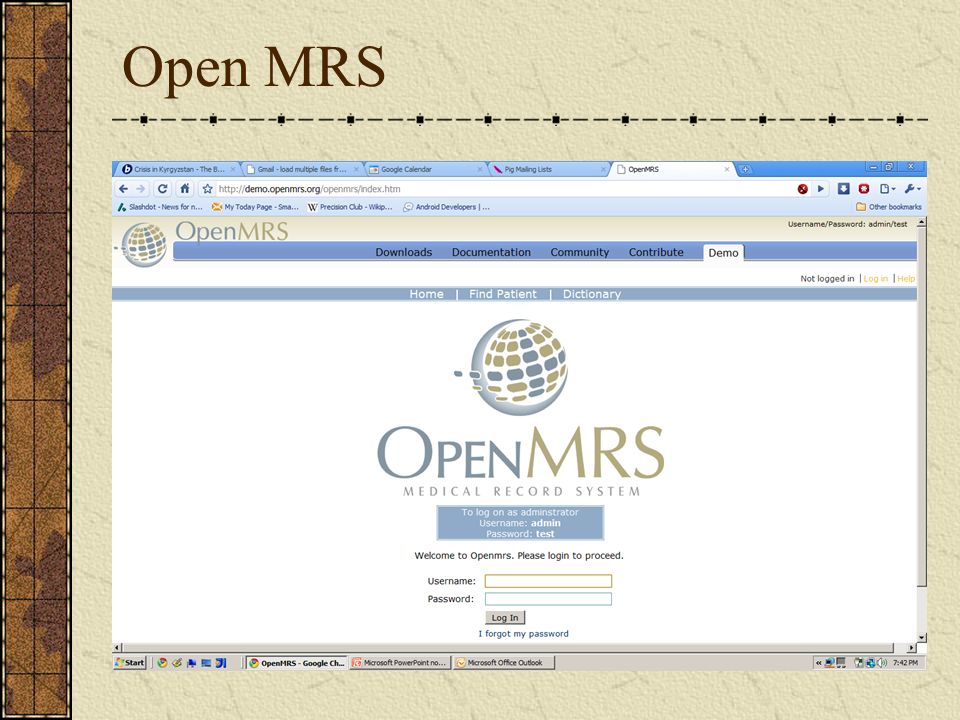Click the OpenMRS Google Chrome taskbar button
The image size is (960, 720).
tap(298, 662)
